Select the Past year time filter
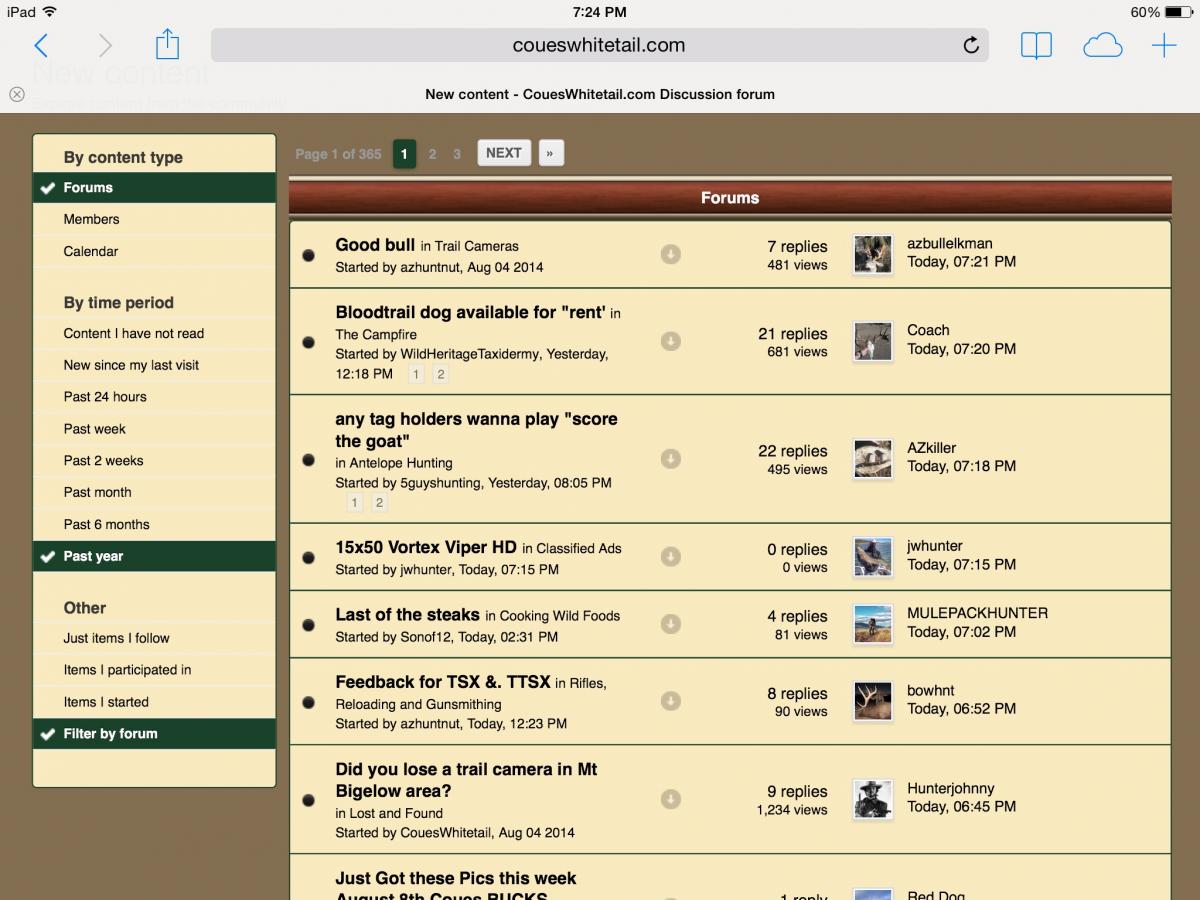1200x900 pixels. (154, 556)
